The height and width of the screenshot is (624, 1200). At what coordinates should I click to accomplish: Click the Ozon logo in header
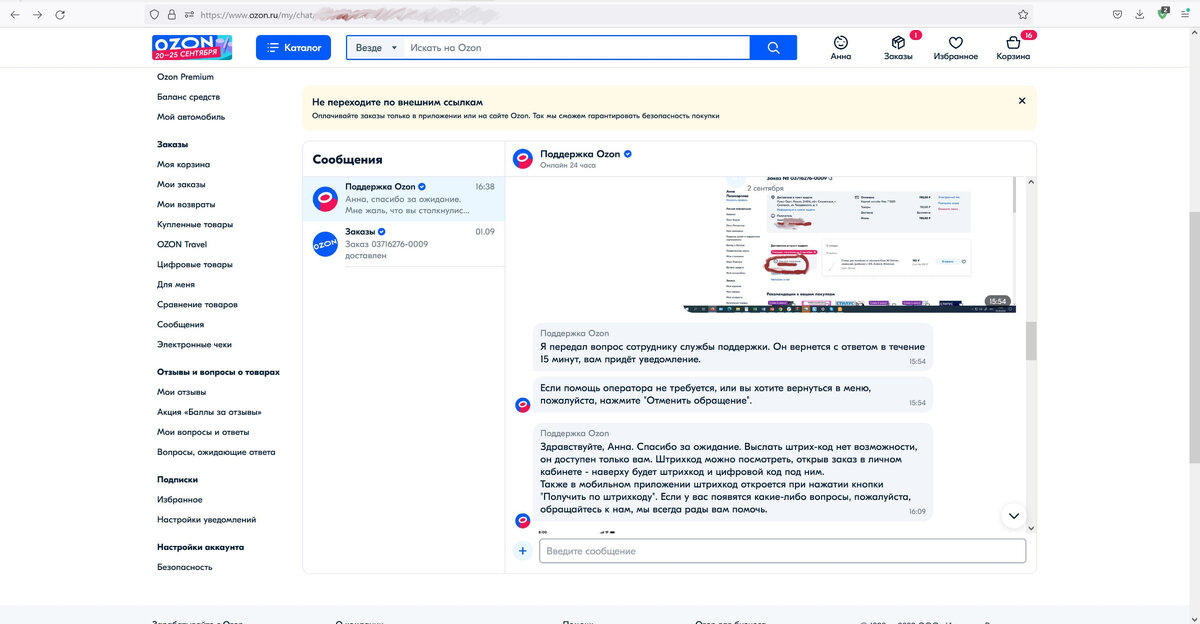192,47
